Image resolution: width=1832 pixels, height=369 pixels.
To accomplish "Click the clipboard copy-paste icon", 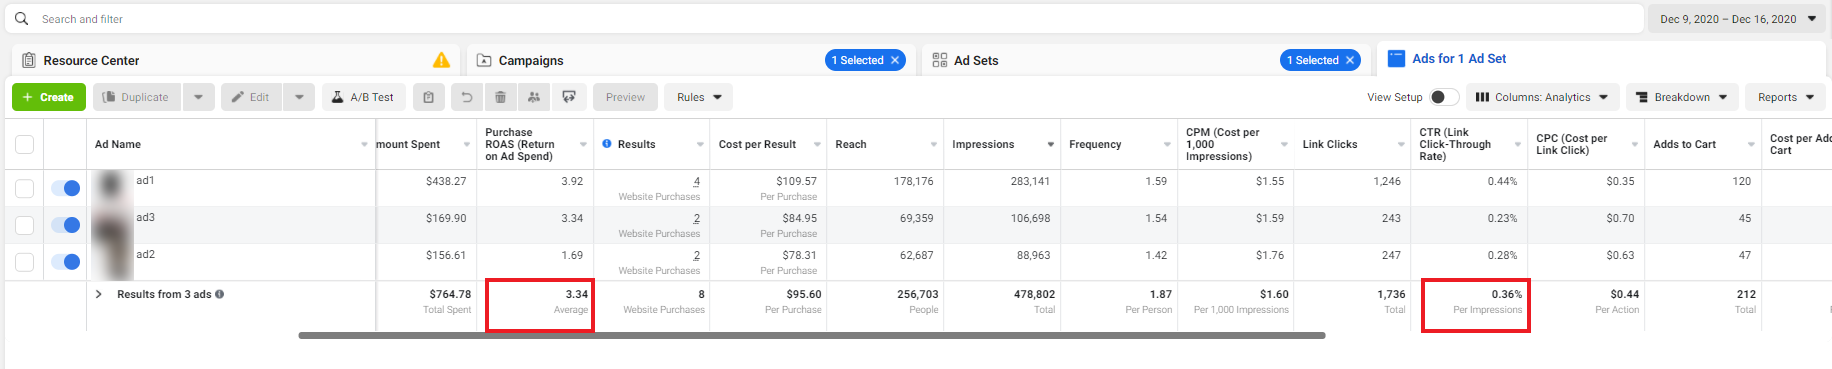I will pos(428,97).
